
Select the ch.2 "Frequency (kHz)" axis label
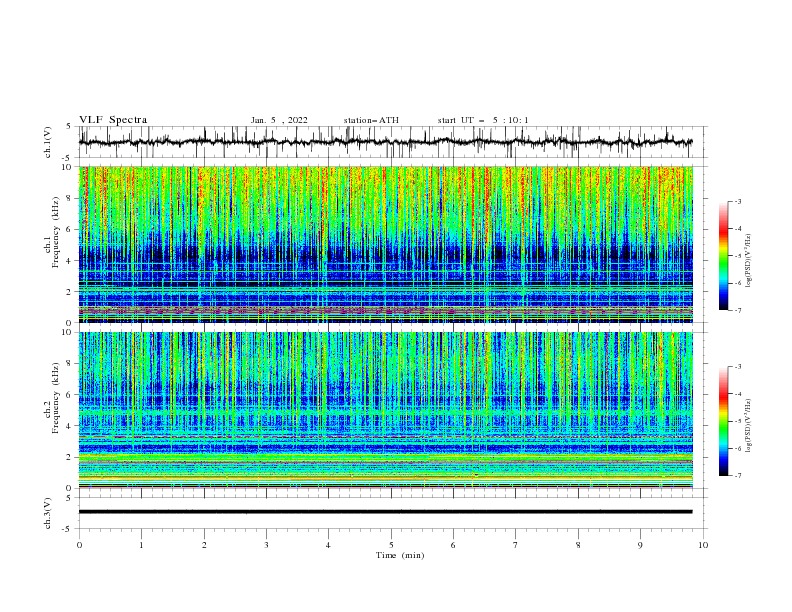pyautogui.click(x=56, y=397)
